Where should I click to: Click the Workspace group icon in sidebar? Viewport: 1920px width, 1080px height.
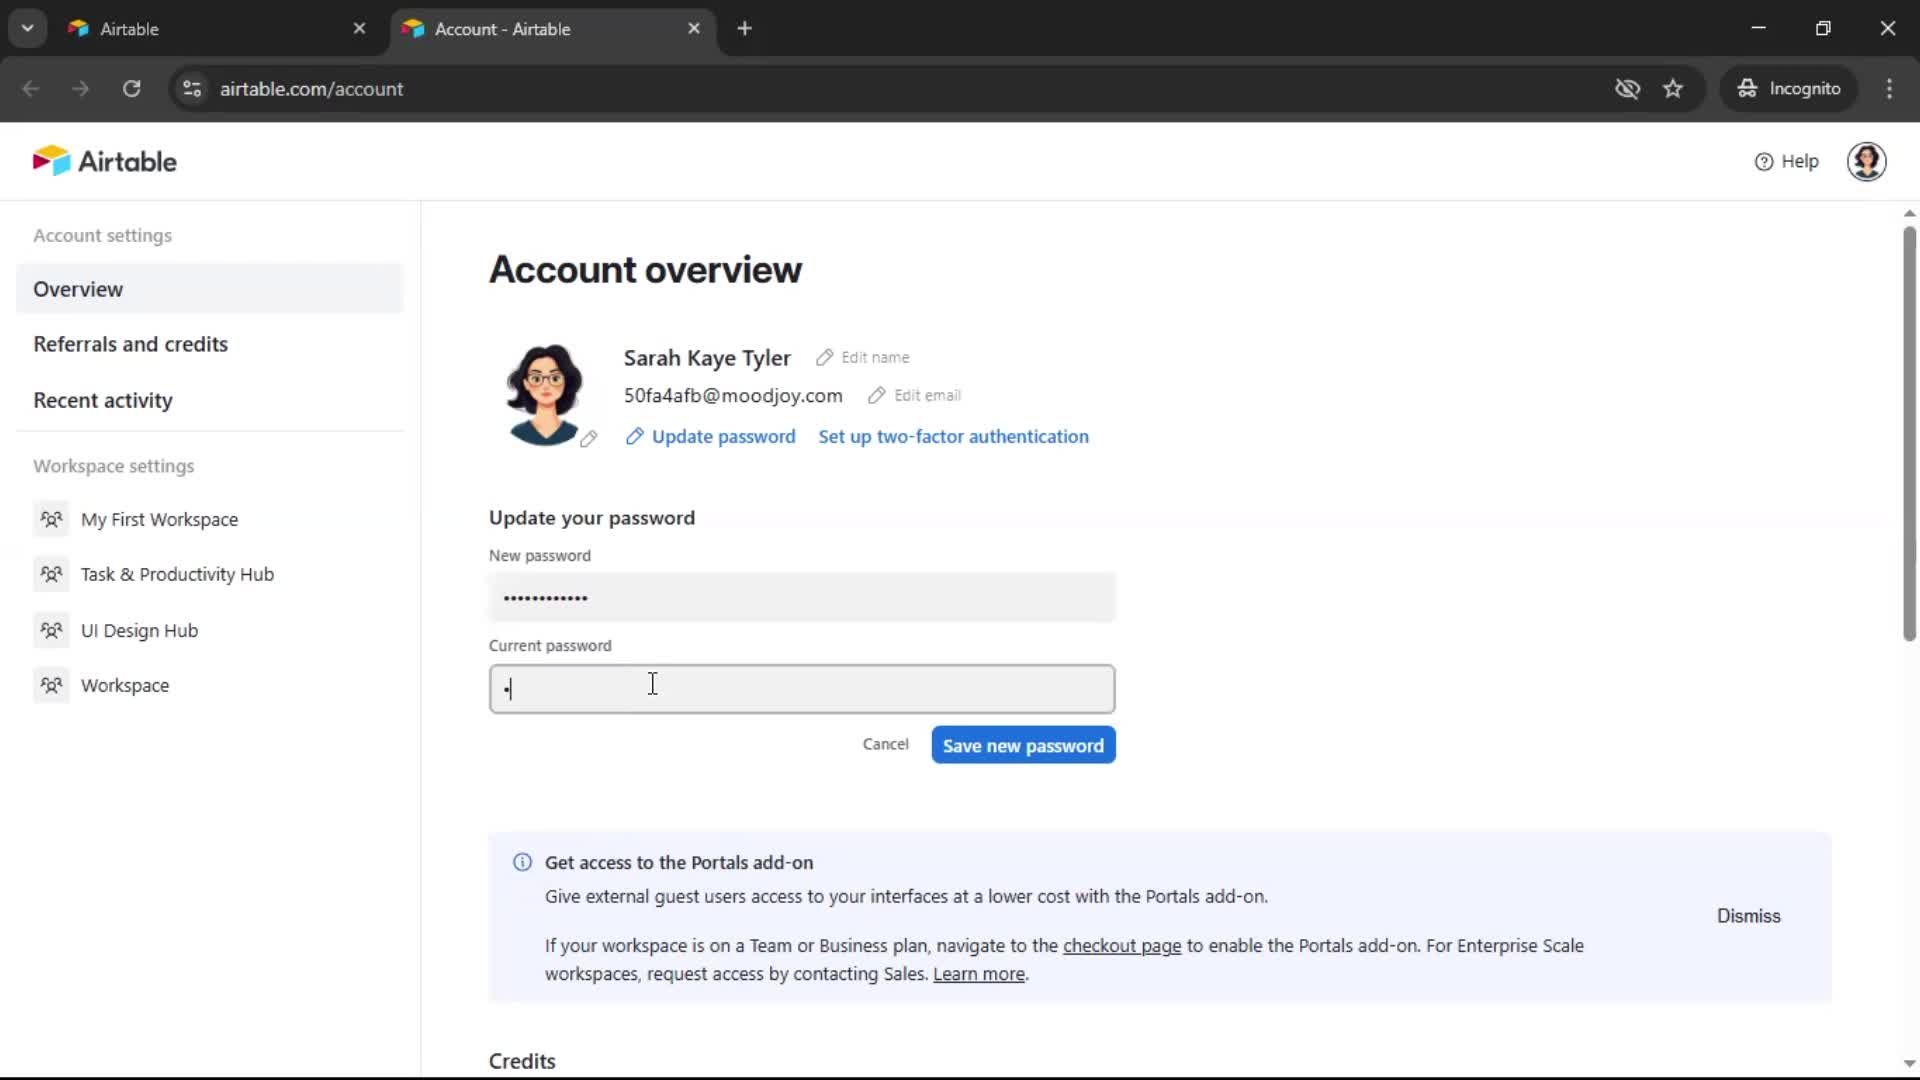point(51,685)
